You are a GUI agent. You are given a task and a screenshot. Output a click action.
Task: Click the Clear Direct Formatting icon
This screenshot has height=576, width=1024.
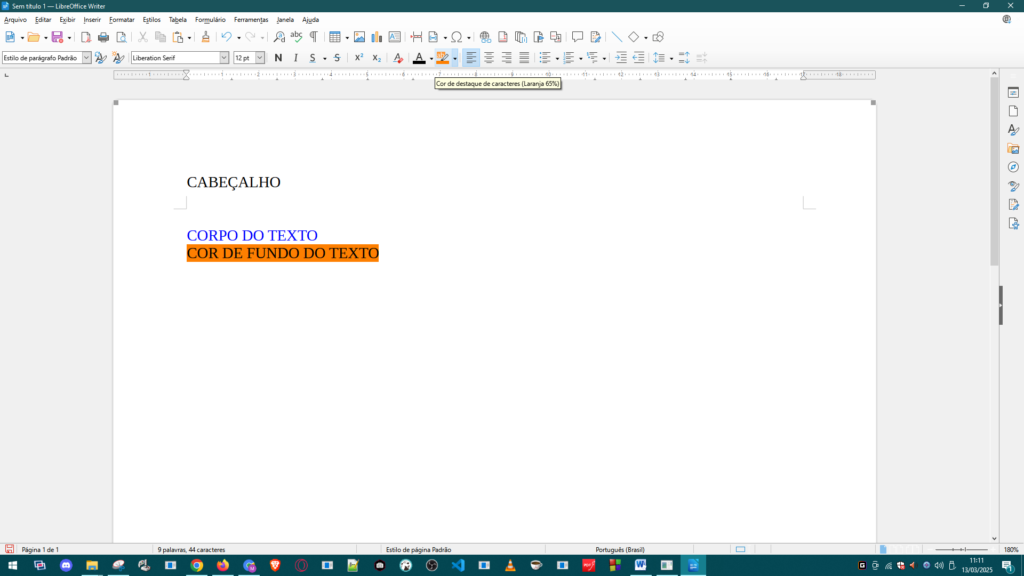[398, 58]
